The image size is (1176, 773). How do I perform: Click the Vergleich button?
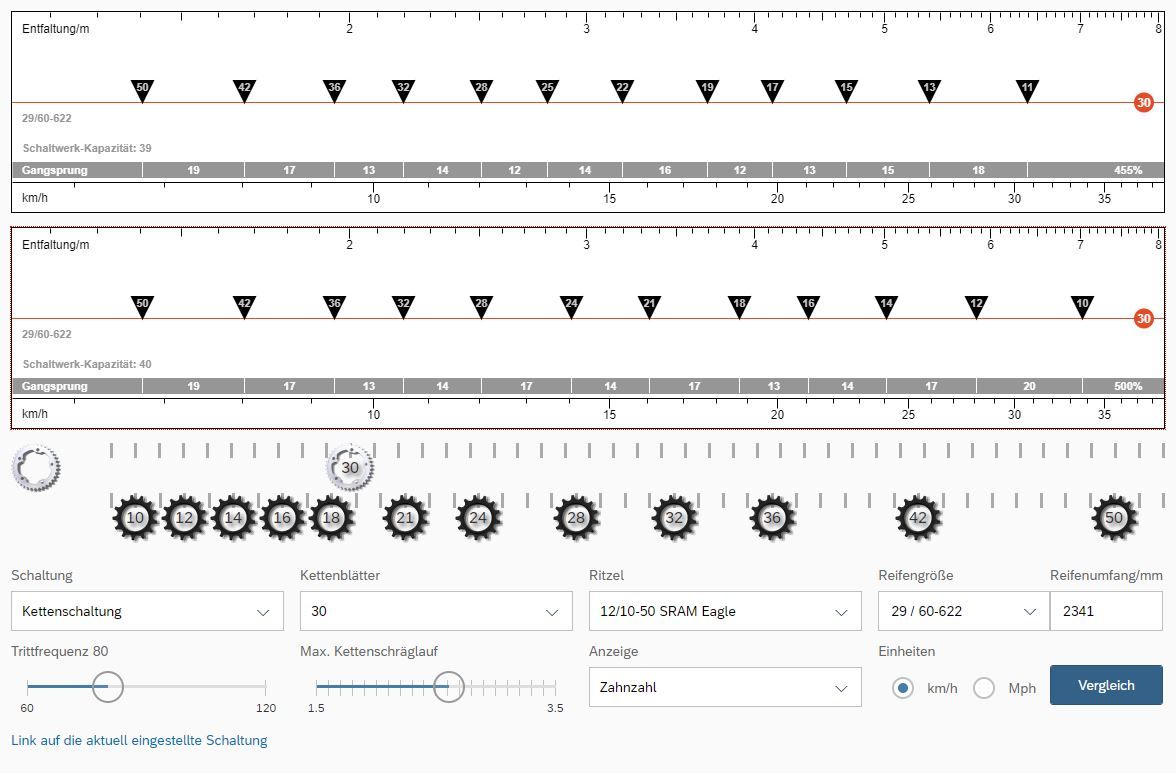tap(1106, 685)
